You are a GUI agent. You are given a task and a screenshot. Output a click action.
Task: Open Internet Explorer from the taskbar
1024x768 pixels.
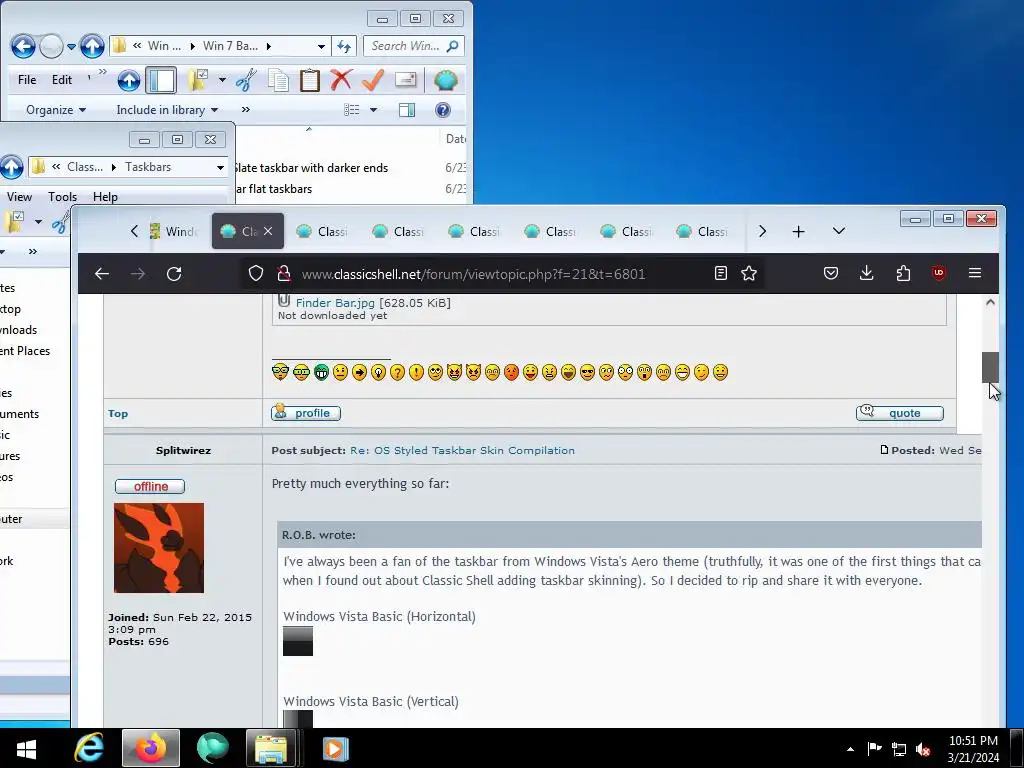[x=89, y=748]
